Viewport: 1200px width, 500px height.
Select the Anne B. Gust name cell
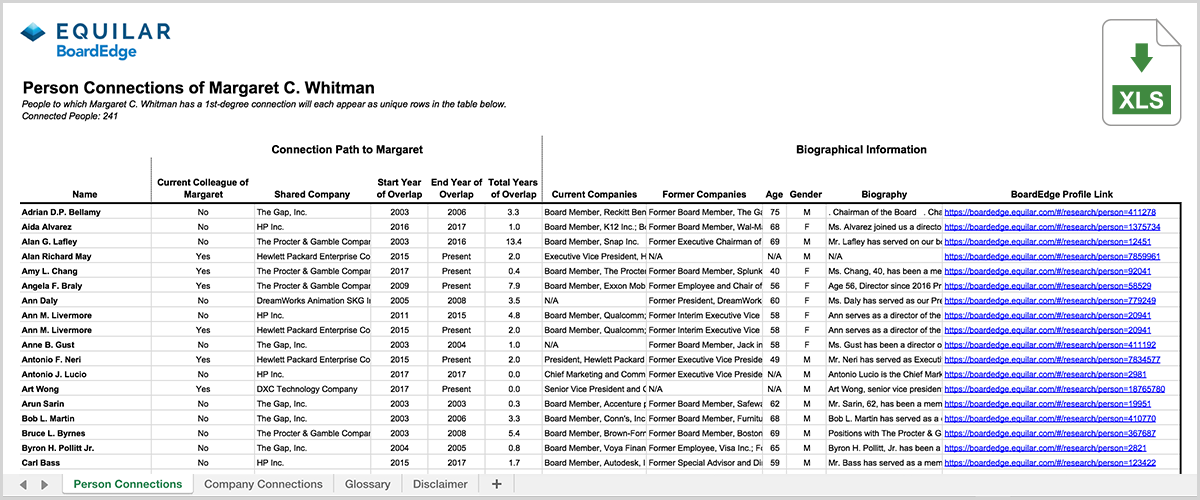point(85,344)
